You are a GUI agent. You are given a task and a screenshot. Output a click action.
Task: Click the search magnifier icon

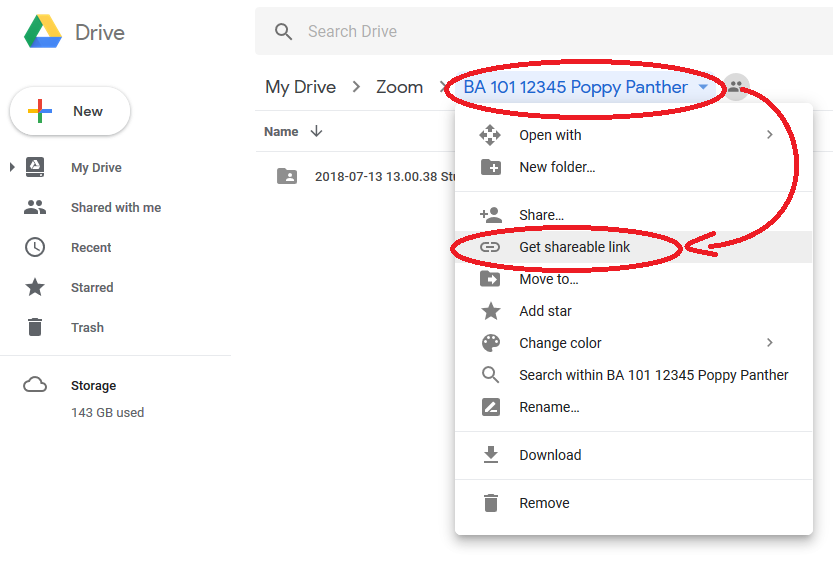coord(283,31)
